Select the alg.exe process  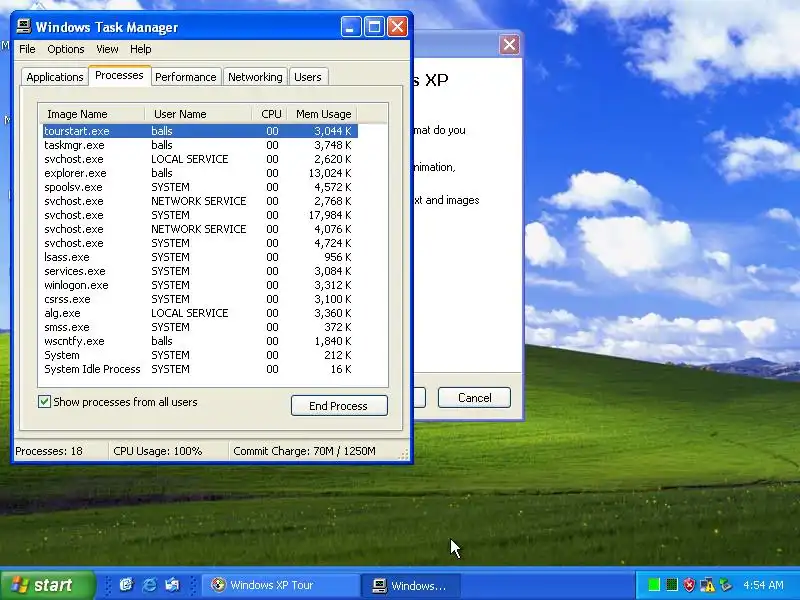(x=200, y=313)
